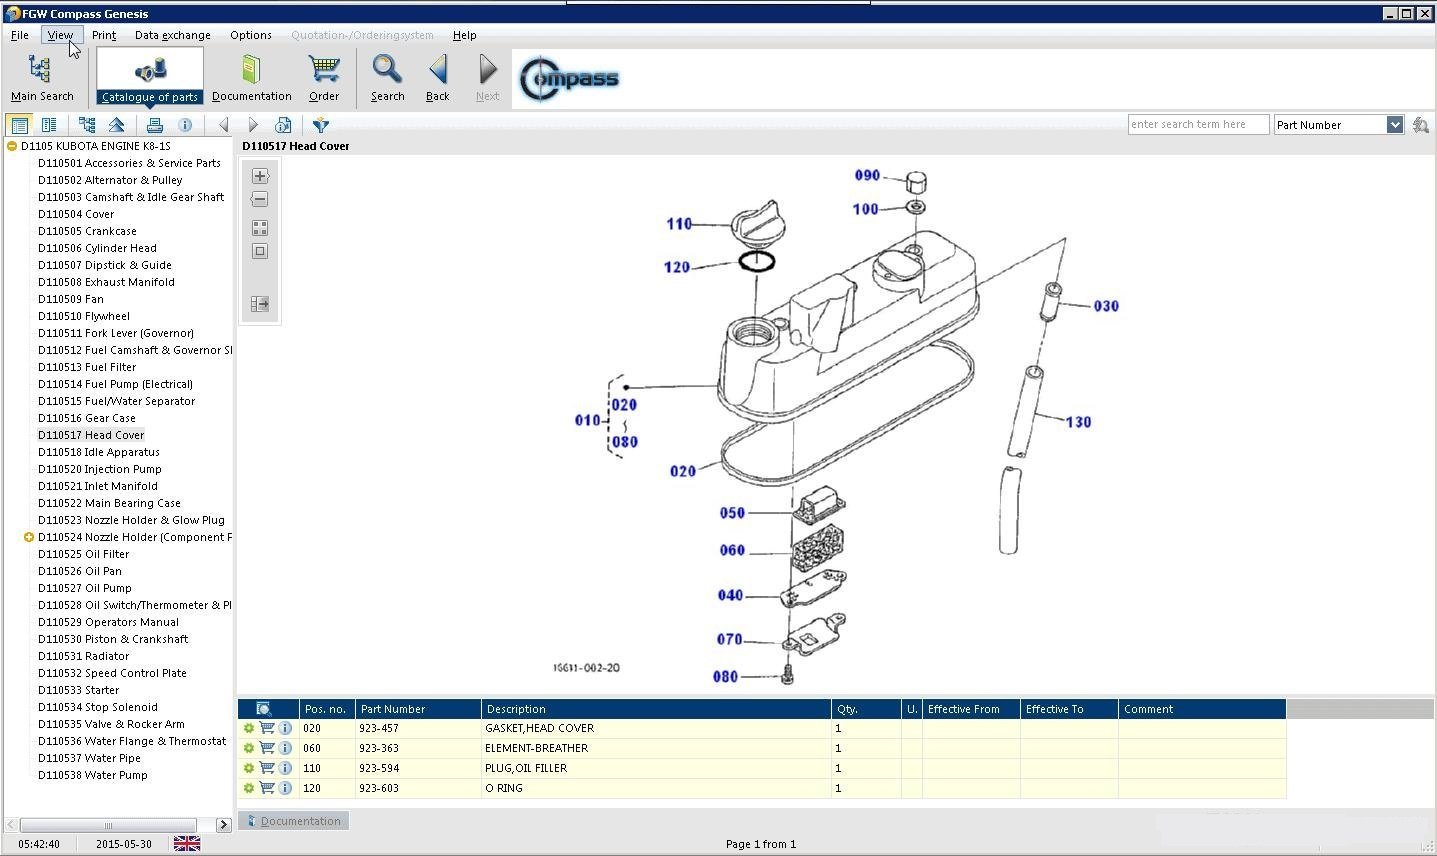Open the Search magnifier tool
Image resolution: width=1437 pixels, height=856 pixels.
[x=387, y=78]
